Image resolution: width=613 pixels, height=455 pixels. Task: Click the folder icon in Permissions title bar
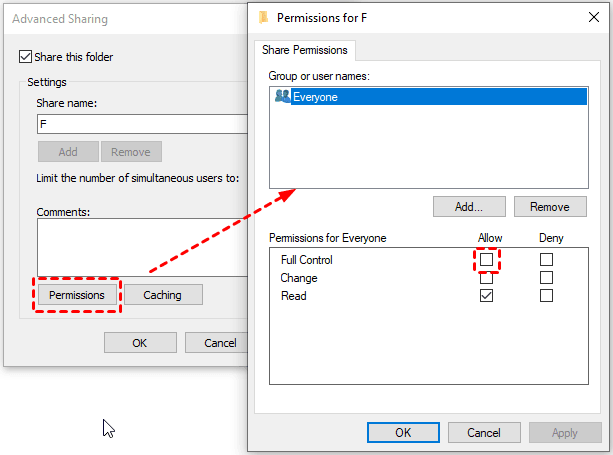263,17
